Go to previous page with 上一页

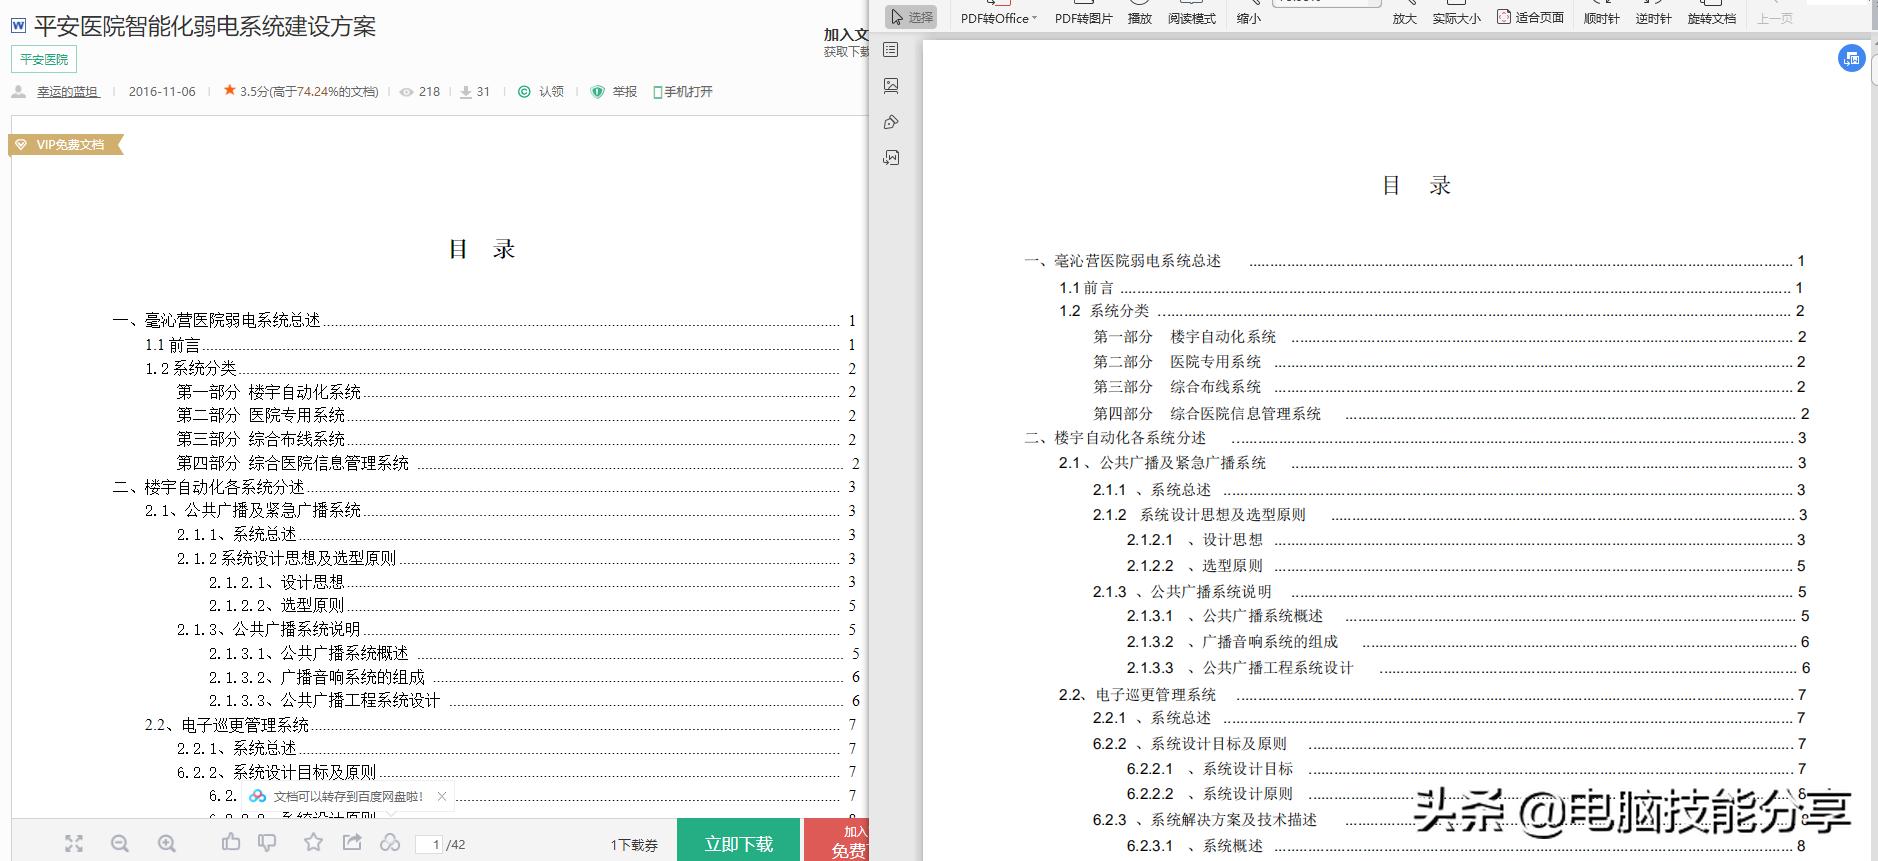1775,18
